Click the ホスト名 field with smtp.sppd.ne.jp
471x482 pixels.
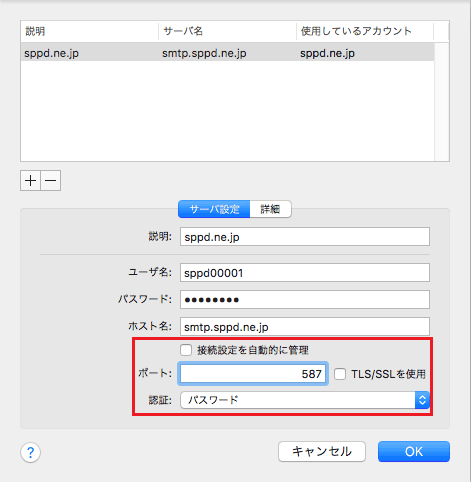305,327
